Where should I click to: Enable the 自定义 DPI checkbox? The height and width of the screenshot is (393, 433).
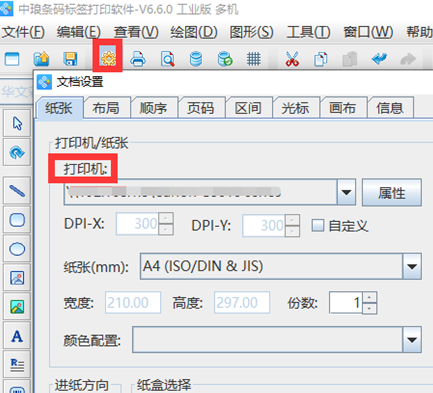coord(317,226)
